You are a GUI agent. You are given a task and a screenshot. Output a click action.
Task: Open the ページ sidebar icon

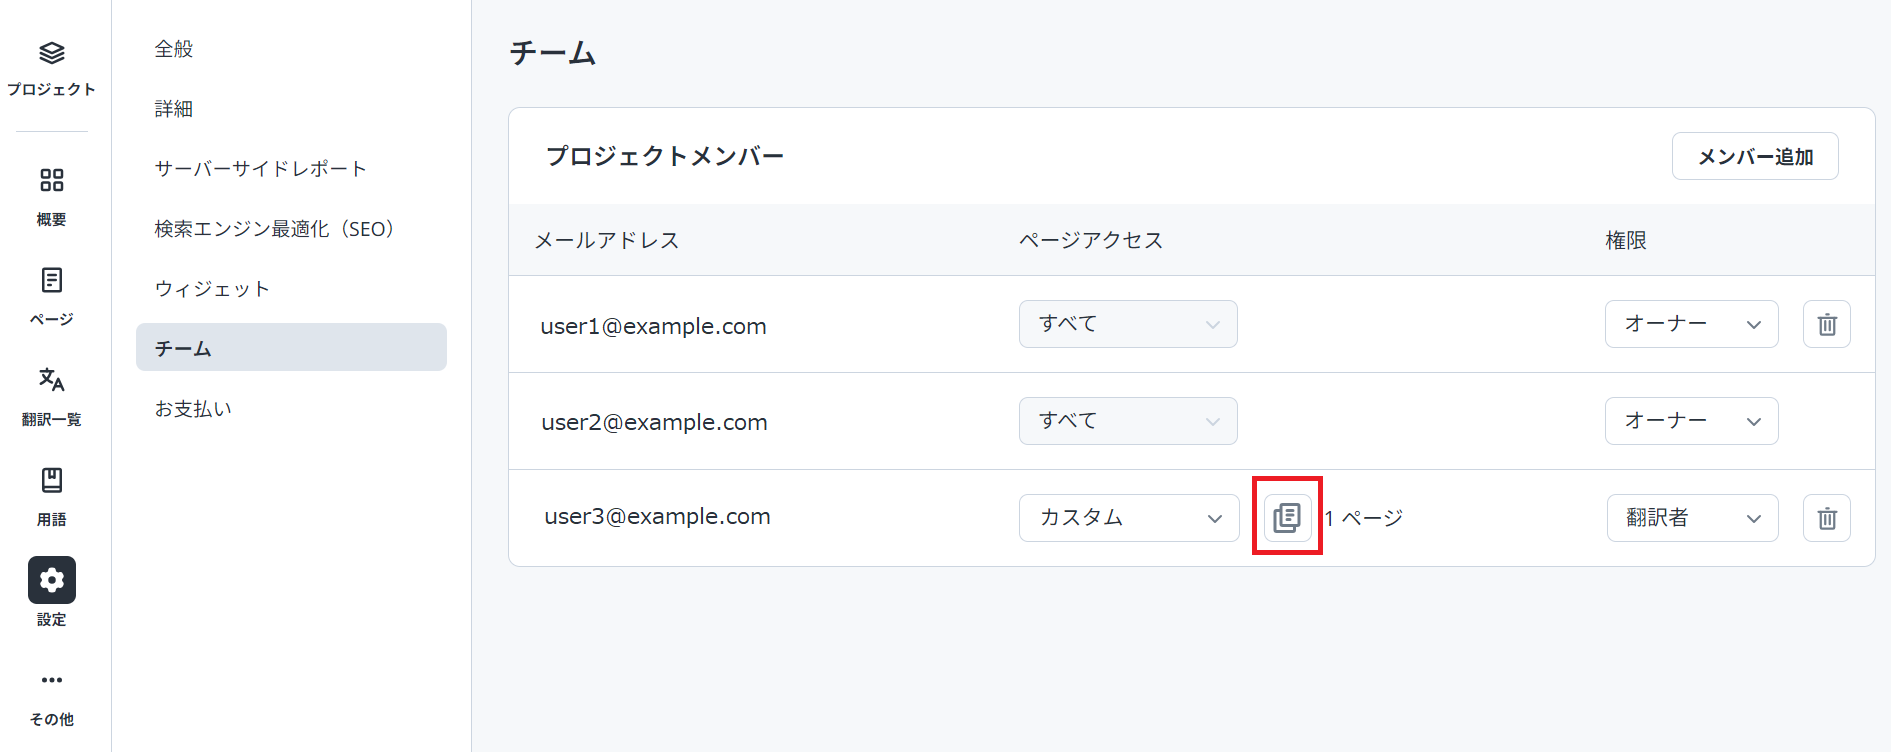pos(52,280)
